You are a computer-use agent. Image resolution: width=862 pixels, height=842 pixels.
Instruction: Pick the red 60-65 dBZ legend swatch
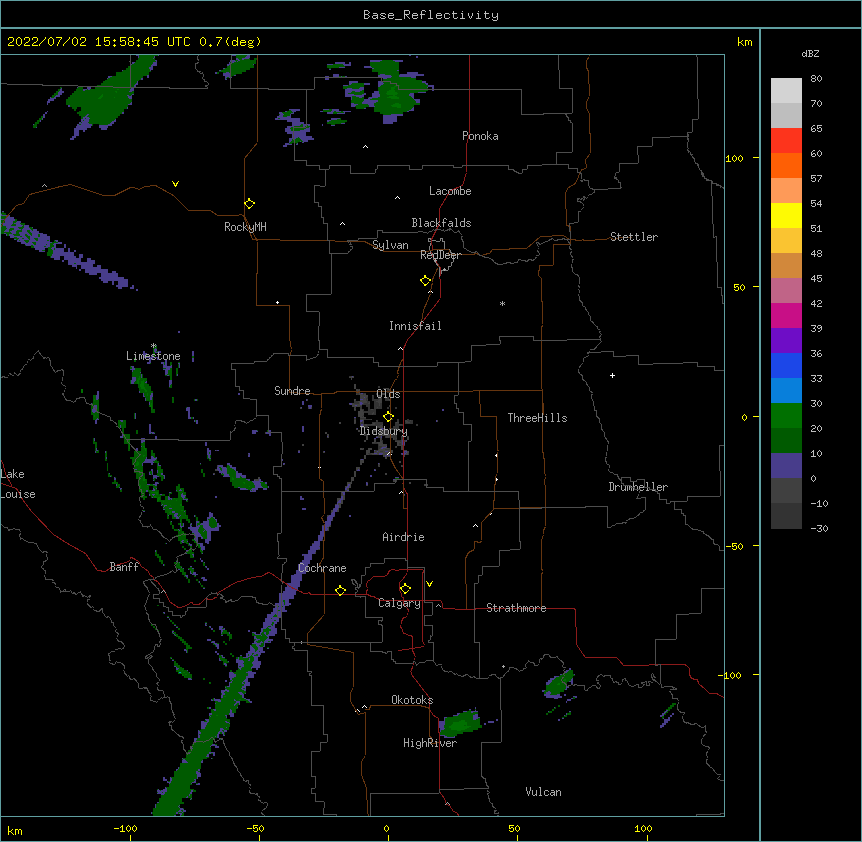(x=786, y=140)
